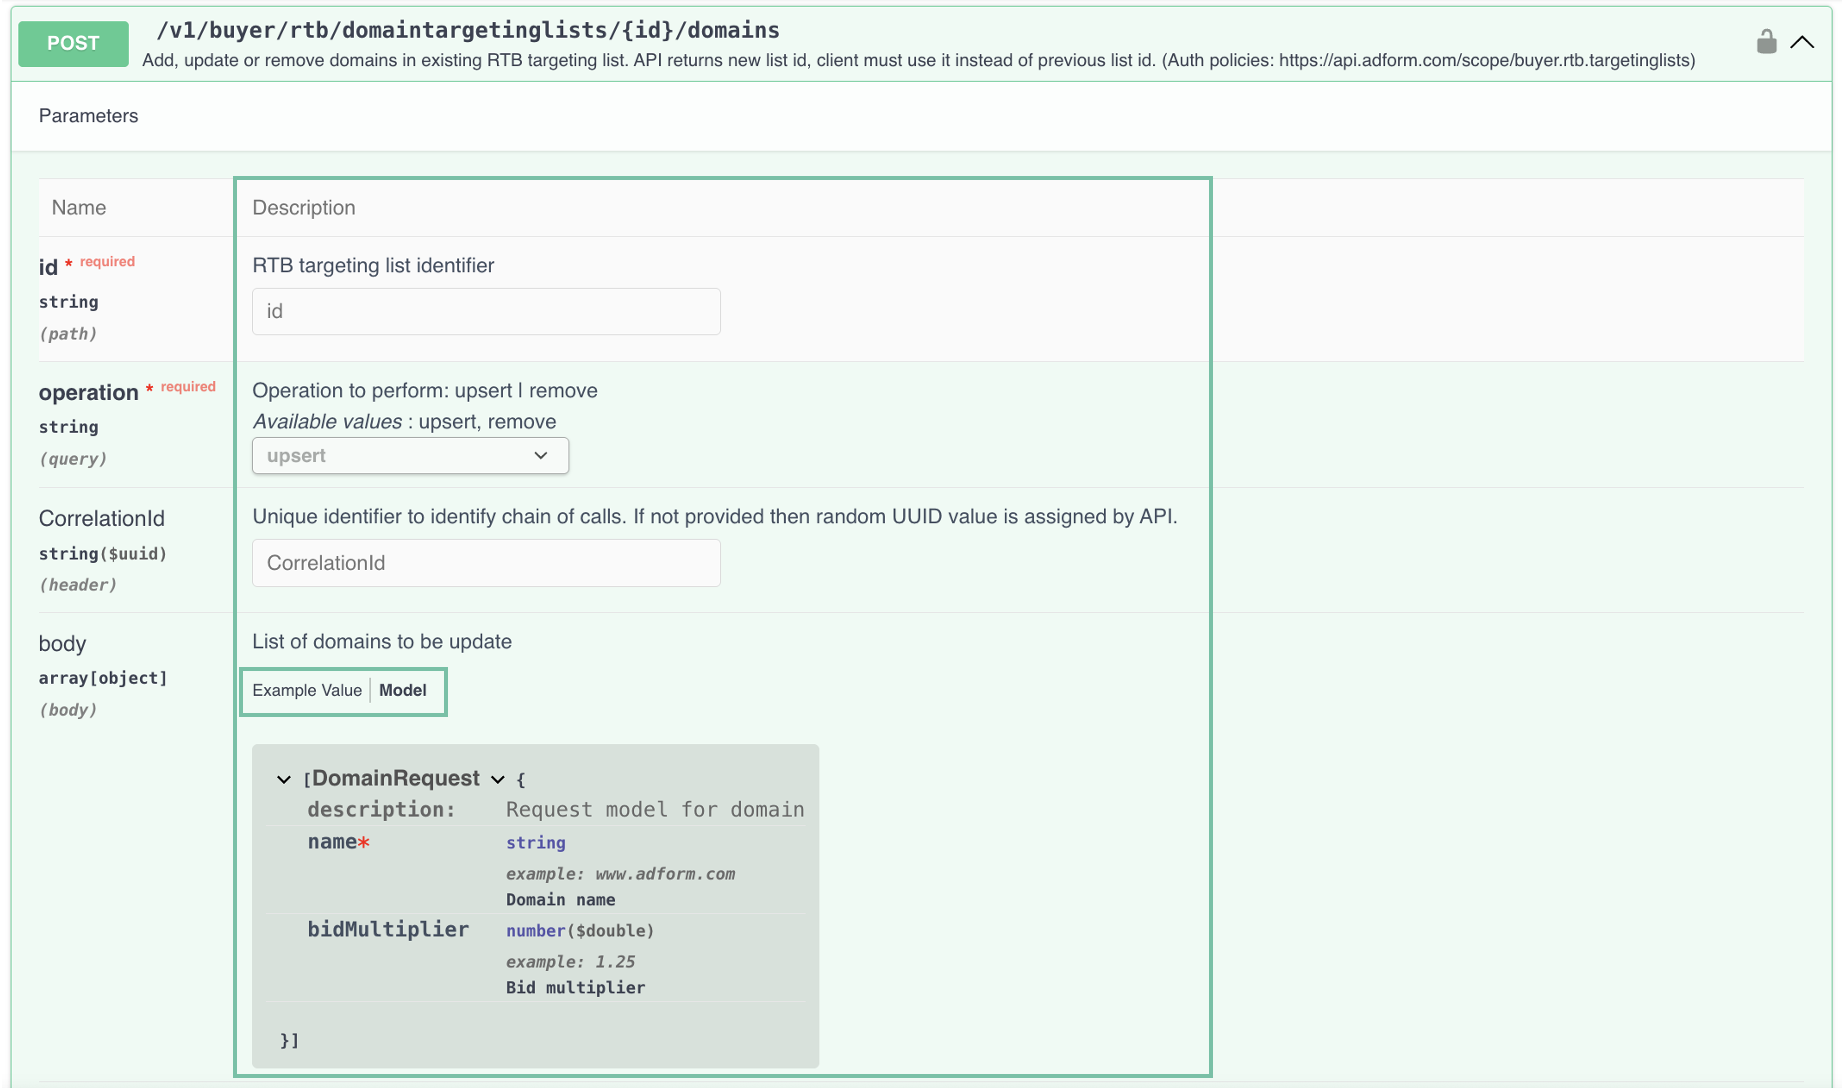Collapse the endpoint with the top-right chevron

1802,42
